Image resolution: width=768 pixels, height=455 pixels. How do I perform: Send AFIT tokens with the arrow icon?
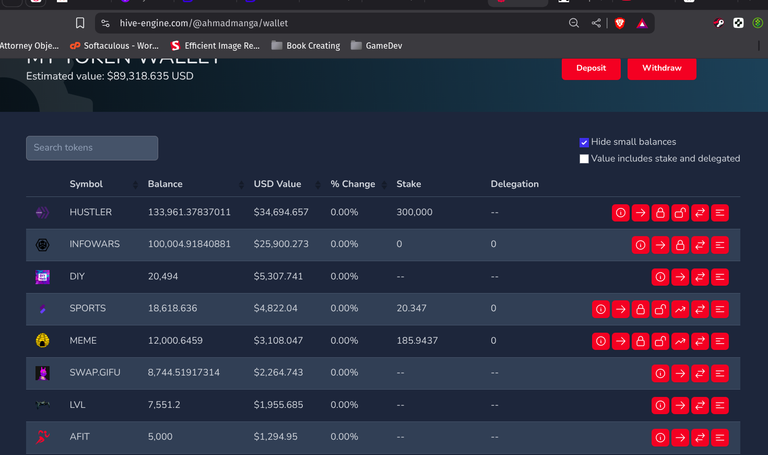pos(680,437)
